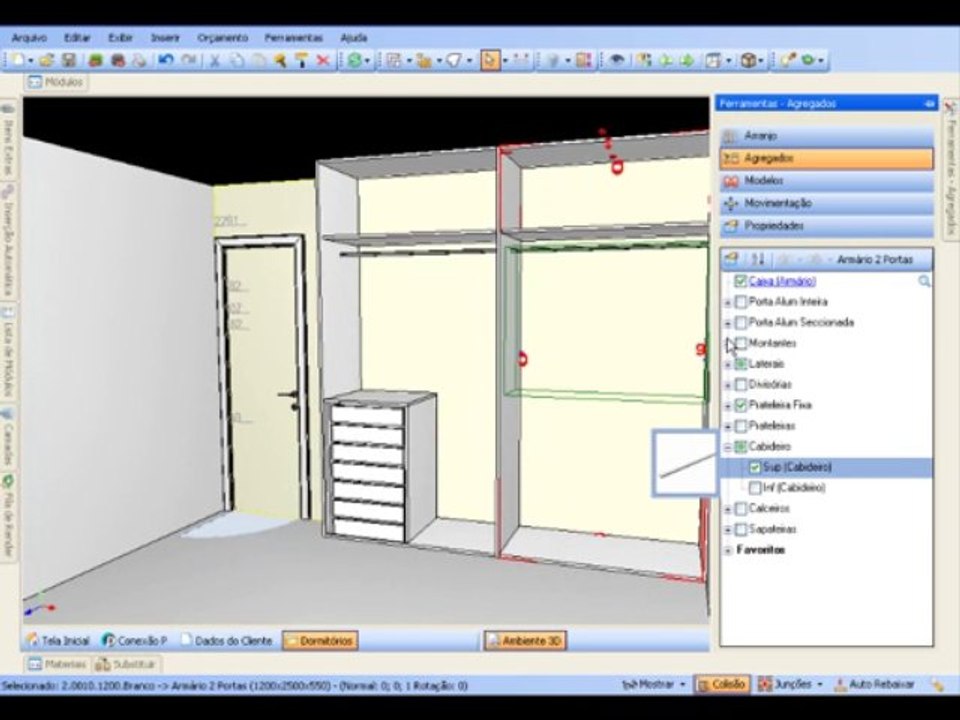
Task: Click the Propriedades panel button
Action: pos(827,226)
